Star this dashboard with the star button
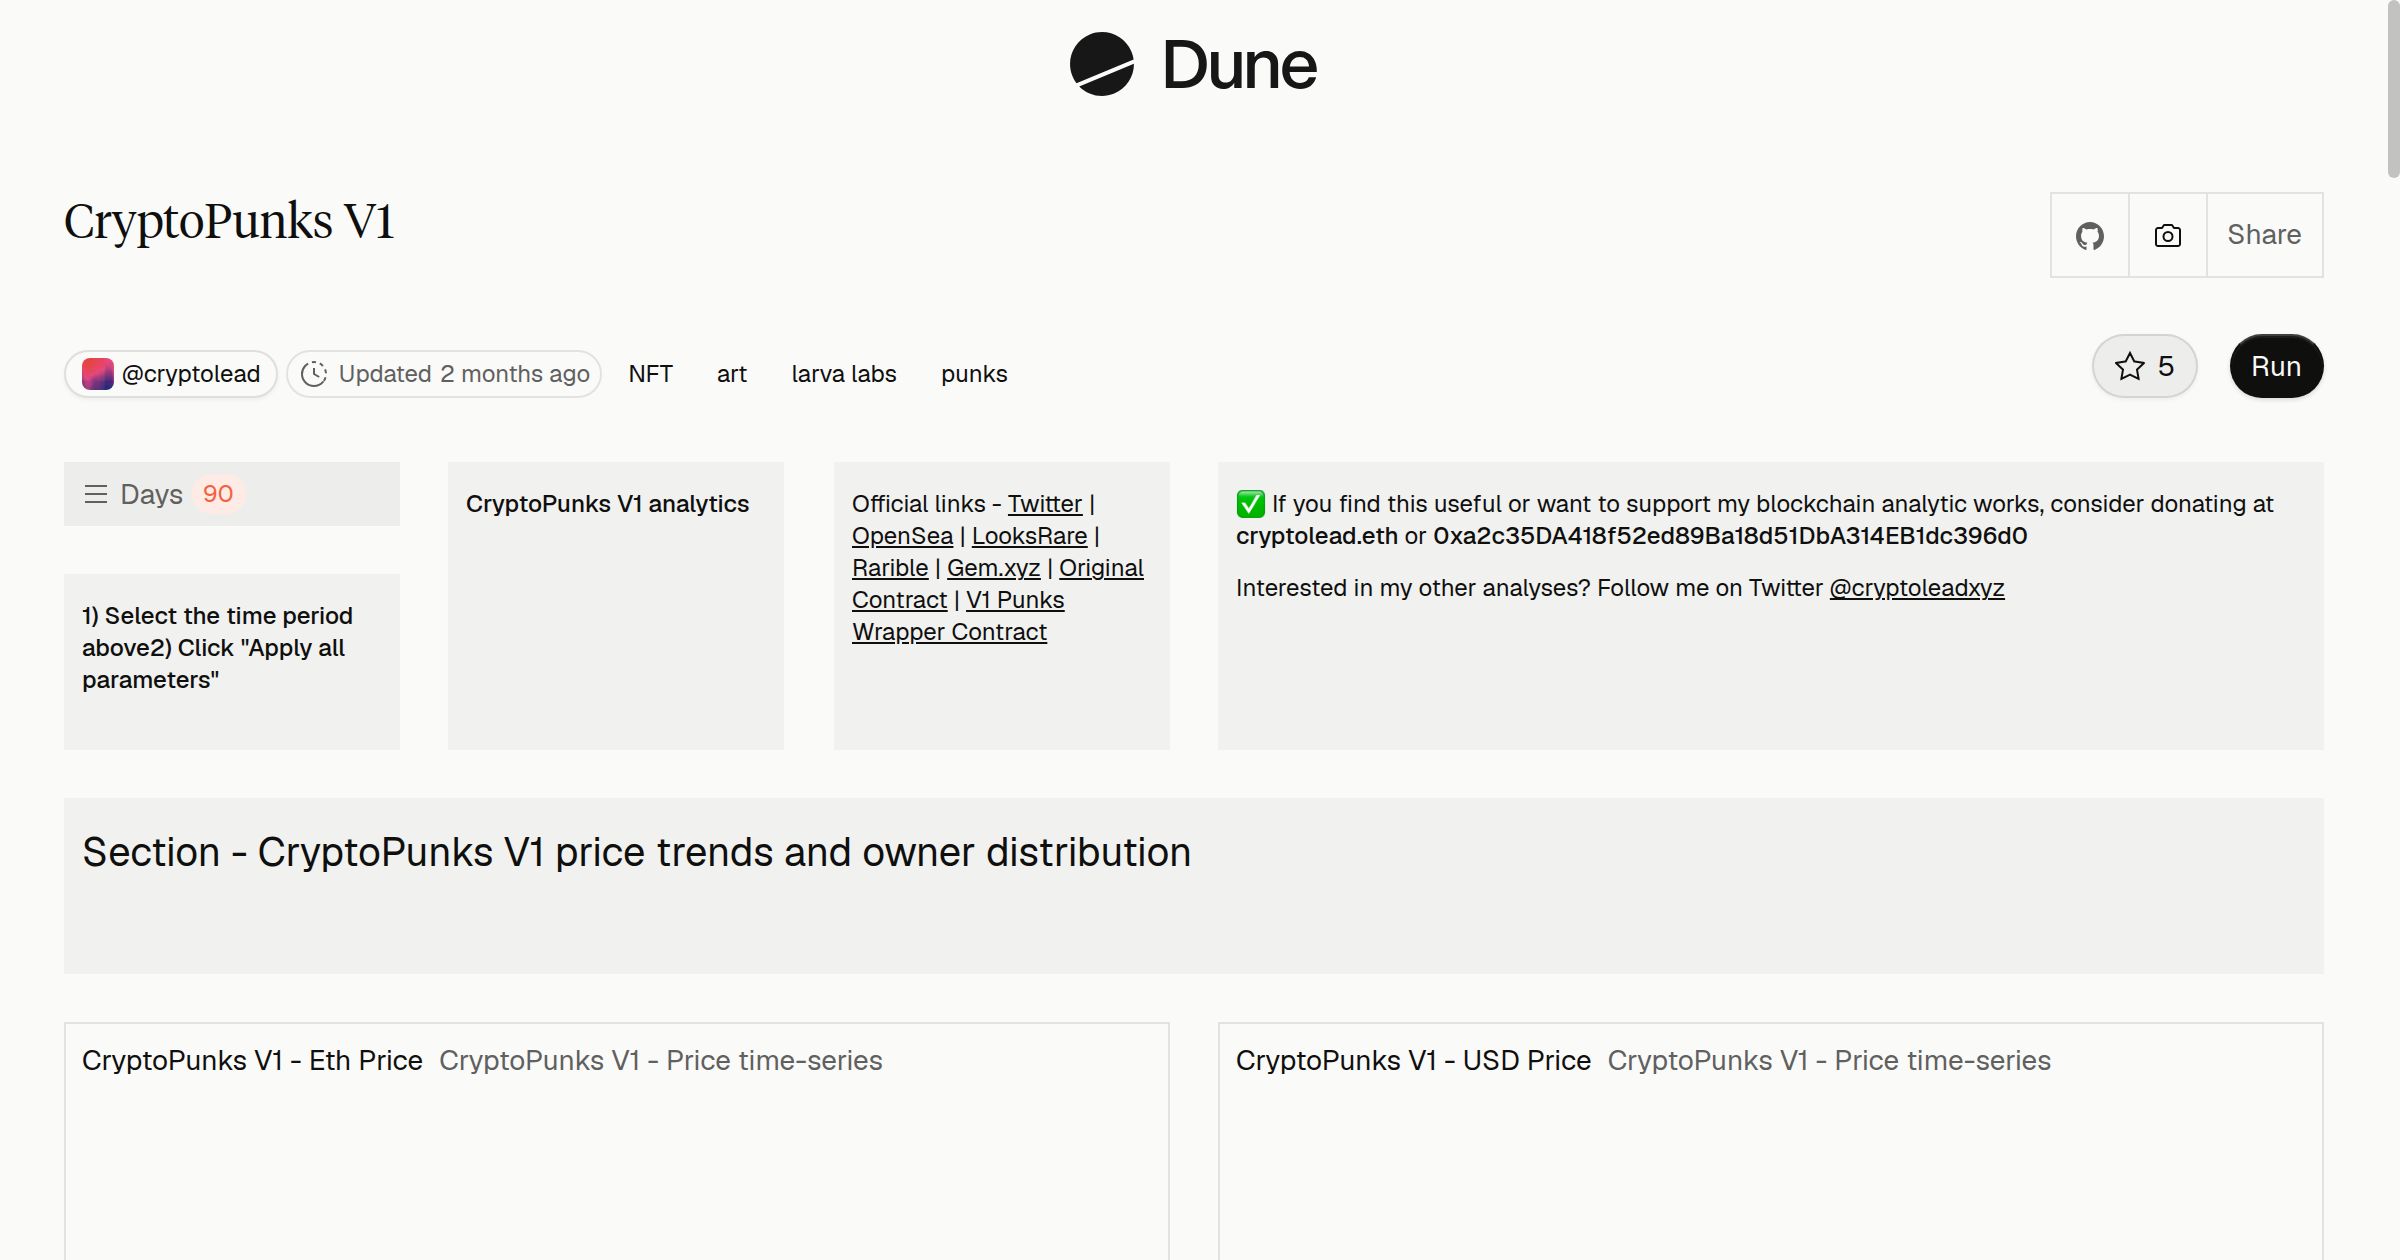Screen dimensions: 2400x1260 tap(2144, 366)
